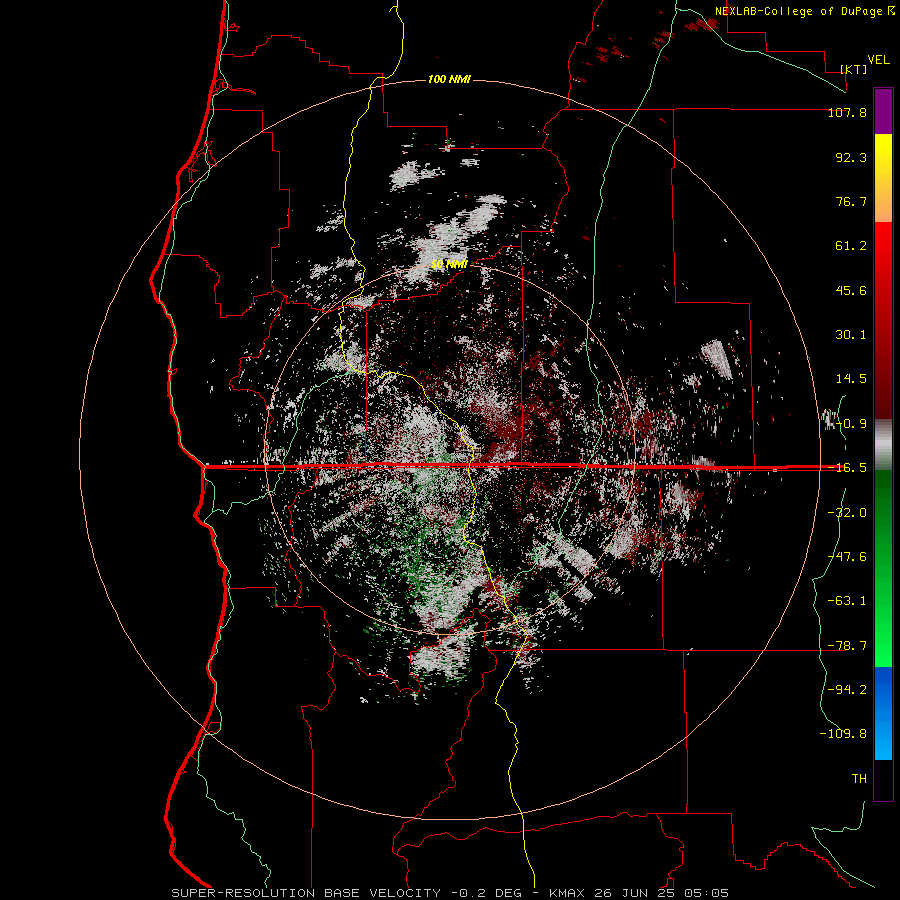Select the 92.3 legend value
This screenshot has width=900, height=900.
851,157
